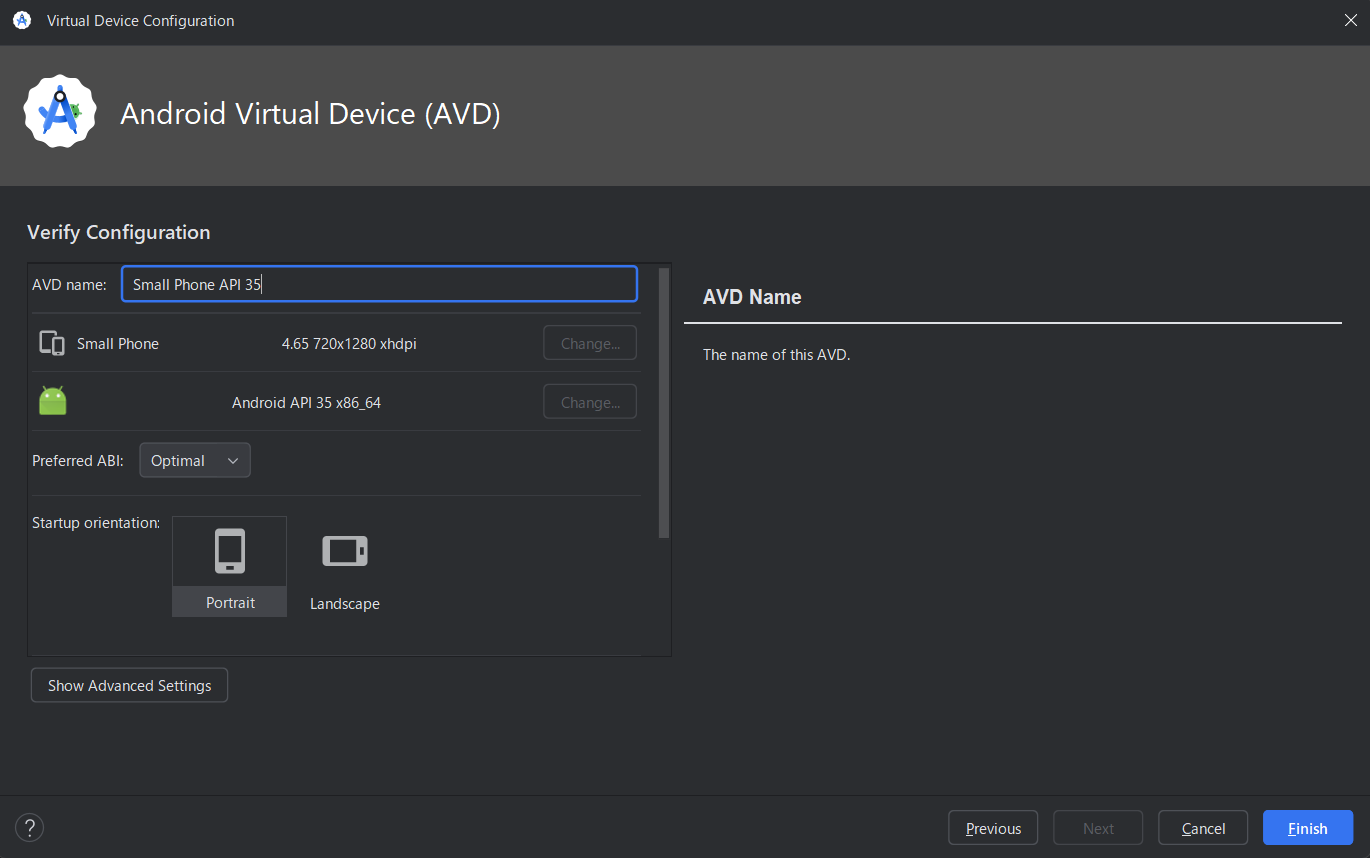Click the Android robot system image icon
Viewport: 1370px width, 858px height.
click(x=52, y=400)
